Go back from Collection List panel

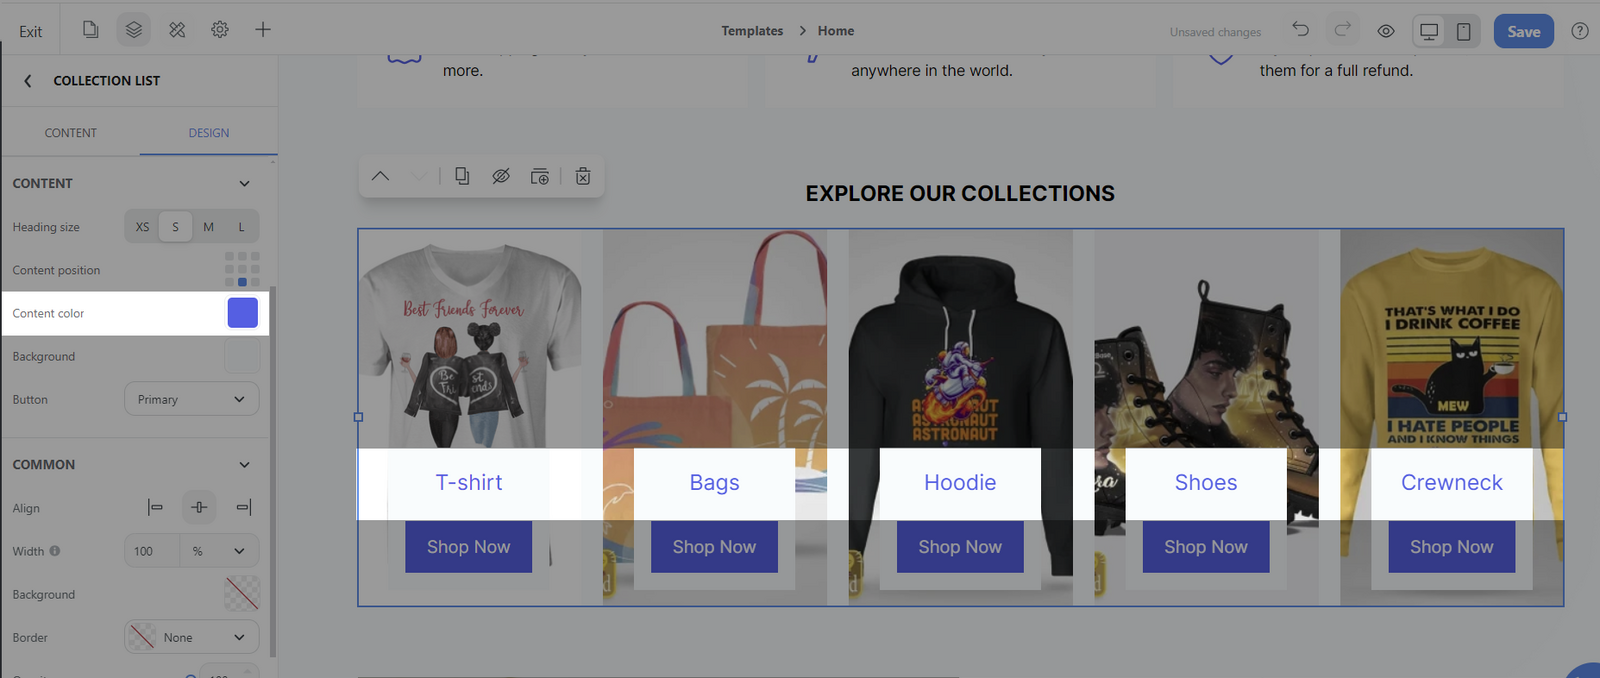[x=28, y=81]
